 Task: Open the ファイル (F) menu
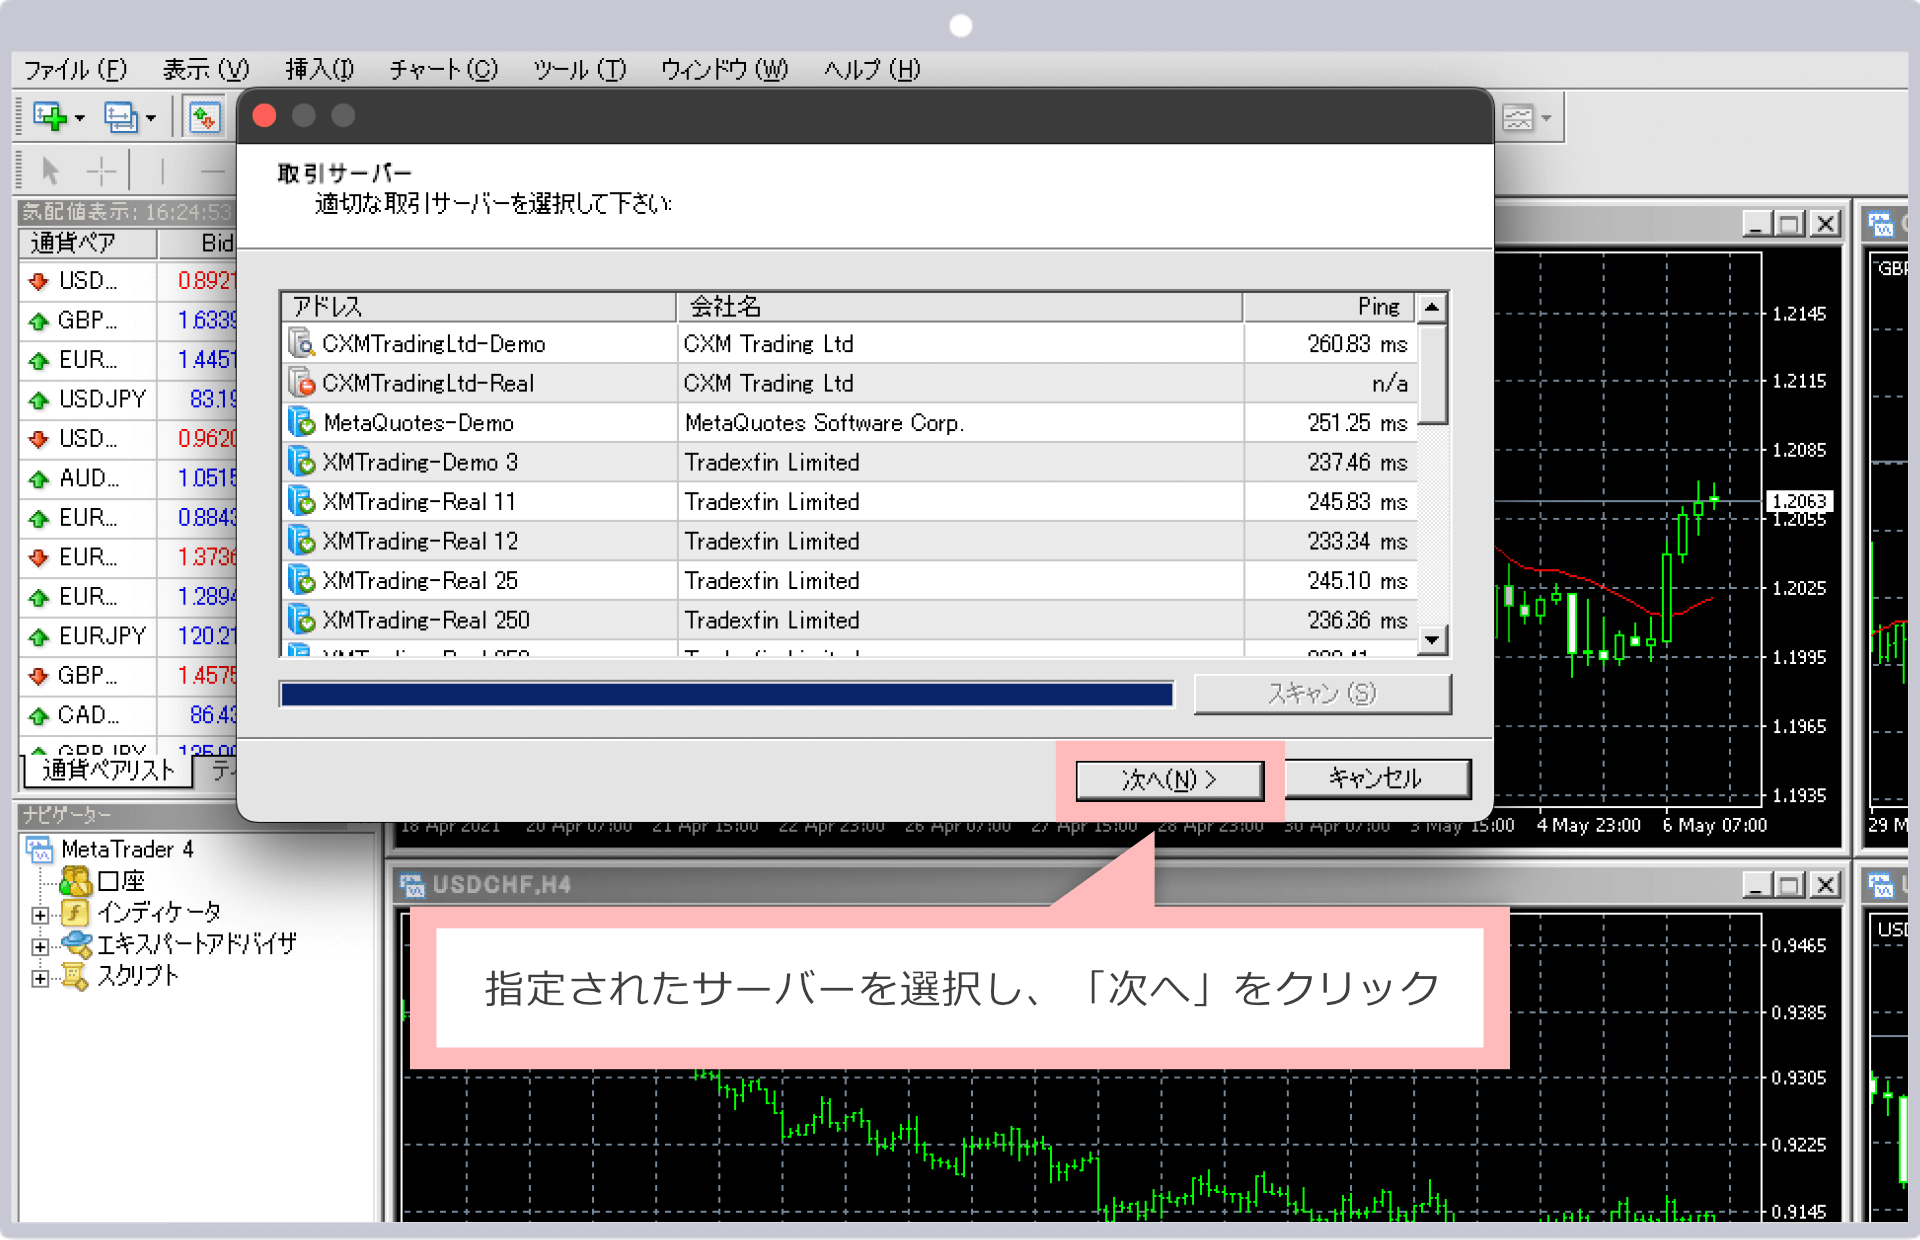click(76, 70)
